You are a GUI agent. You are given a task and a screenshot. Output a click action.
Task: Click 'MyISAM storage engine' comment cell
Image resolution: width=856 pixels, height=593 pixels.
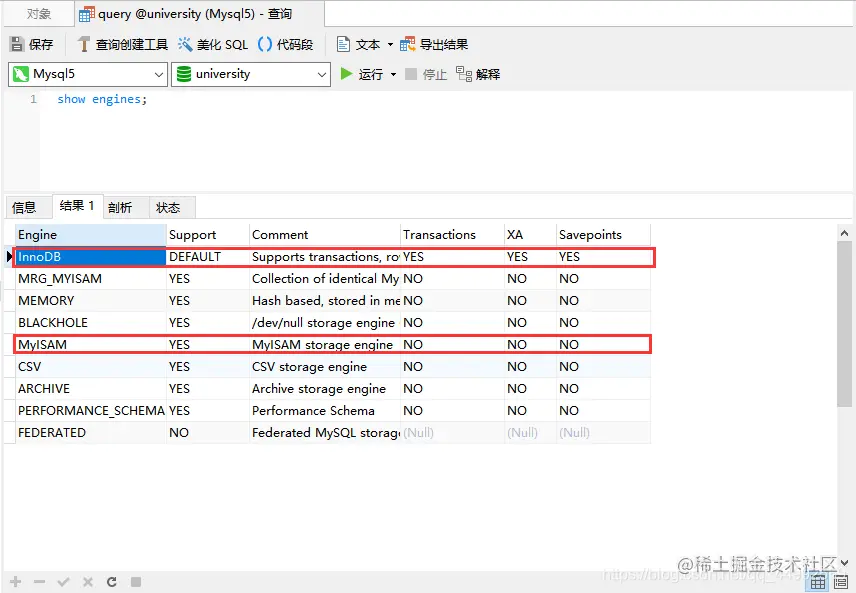point(325,345)
